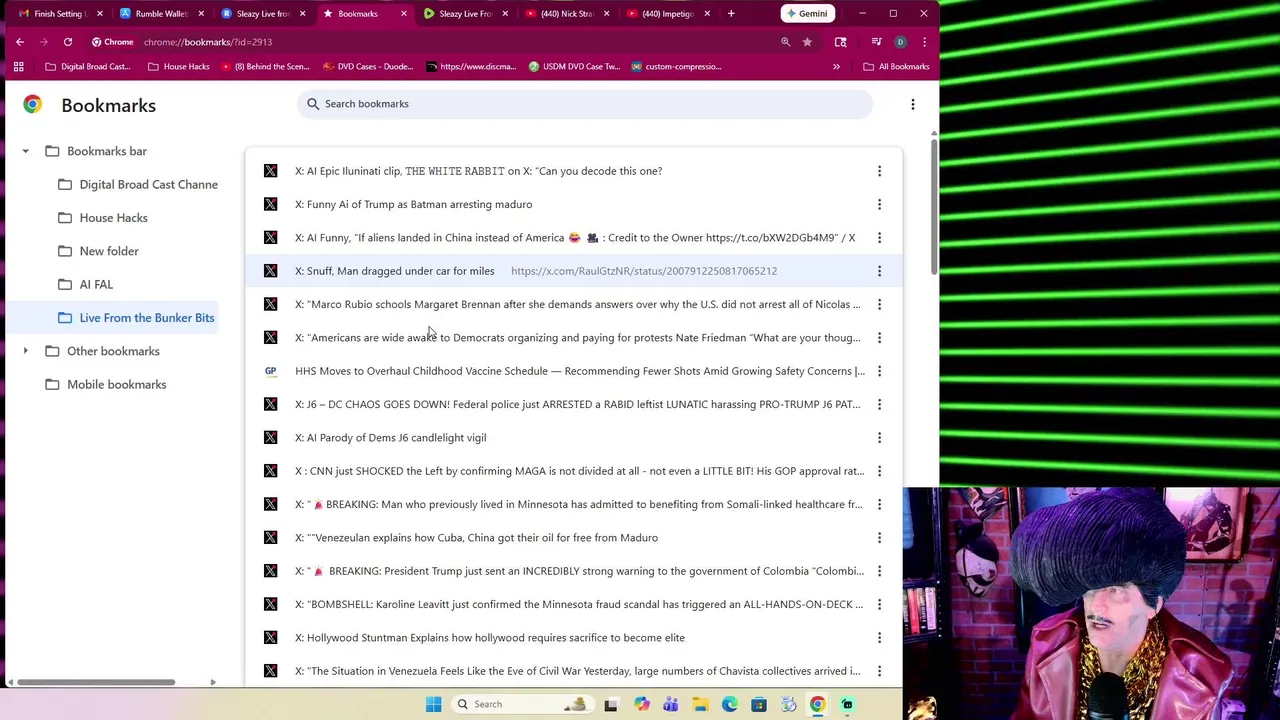Open a new browser tab
The height and width of the screenshot is (720, 1280).
pos(731,14)
